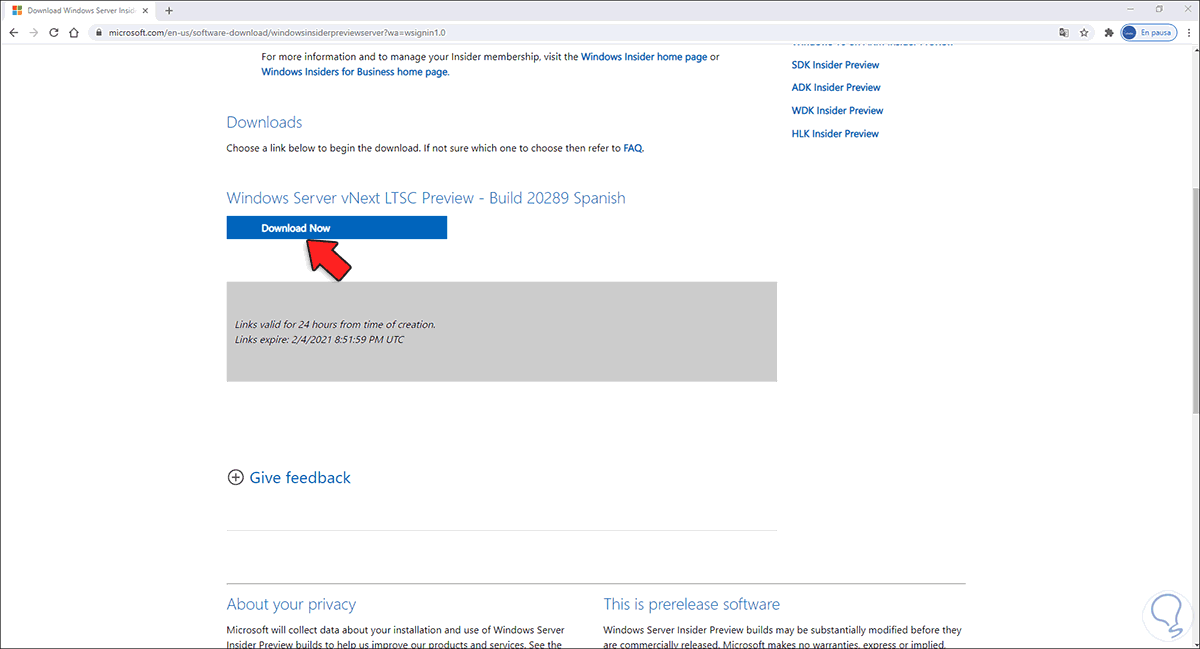The height and width of the screenshot is (649, 1200).
Task: Click the browser back arrow
Action: [13, 32]
